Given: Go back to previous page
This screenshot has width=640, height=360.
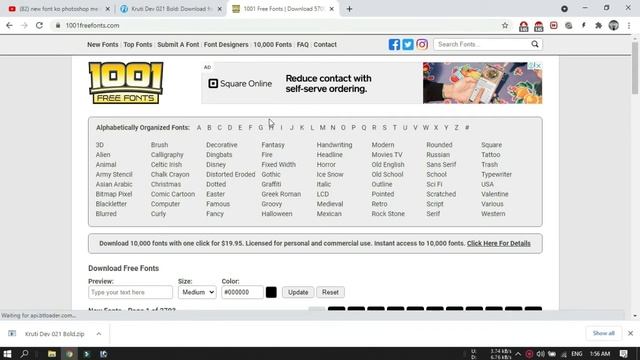Looking at the screenshot, I should pyautogui.click(x=9, y=25).
